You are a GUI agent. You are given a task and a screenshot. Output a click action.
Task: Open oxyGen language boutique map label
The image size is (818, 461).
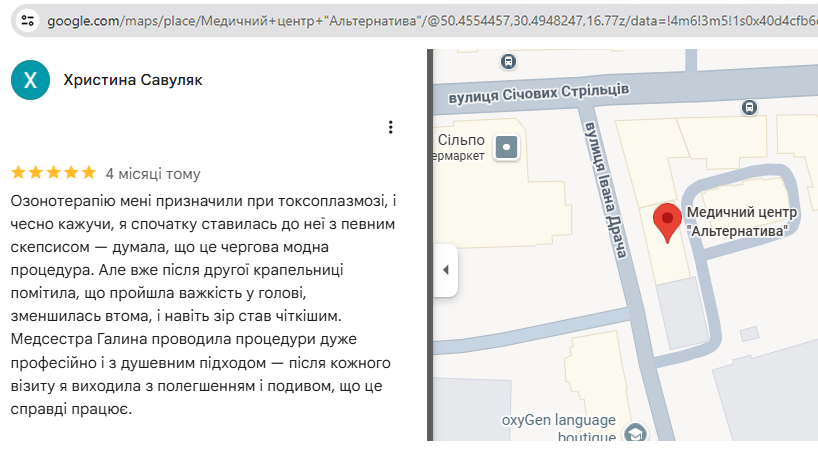pos(558,428)
